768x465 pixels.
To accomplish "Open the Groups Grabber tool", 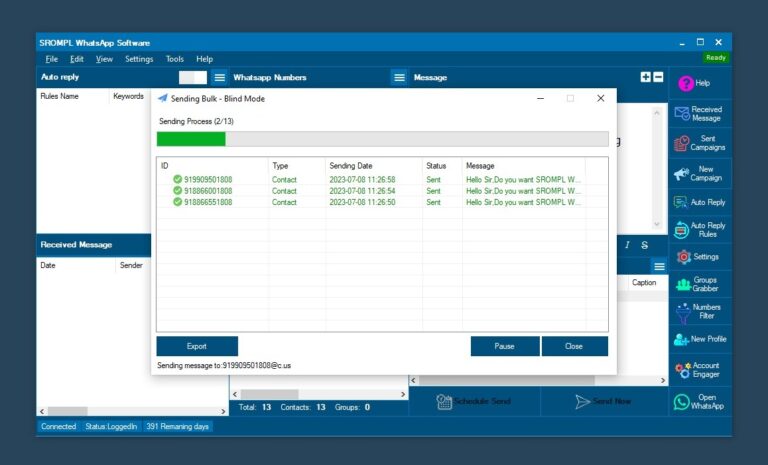I will click(x=683, y=284).
